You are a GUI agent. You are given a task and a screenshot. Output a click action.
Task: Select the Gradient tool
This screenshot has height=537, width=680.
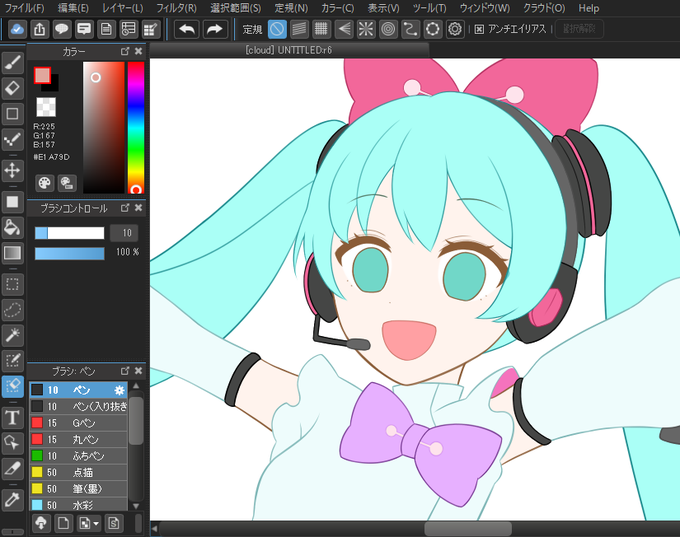12,252
